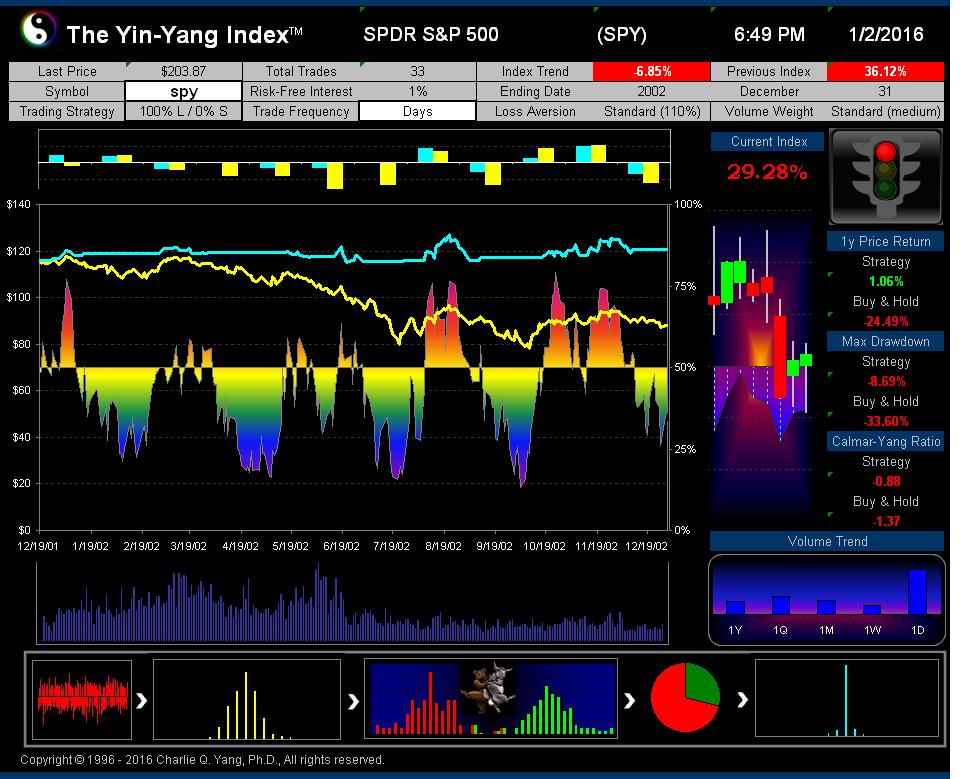Screen dimensions: 960x779
Task: Click the arrow after the yellow histogram
Action: (x=353, y=701)
